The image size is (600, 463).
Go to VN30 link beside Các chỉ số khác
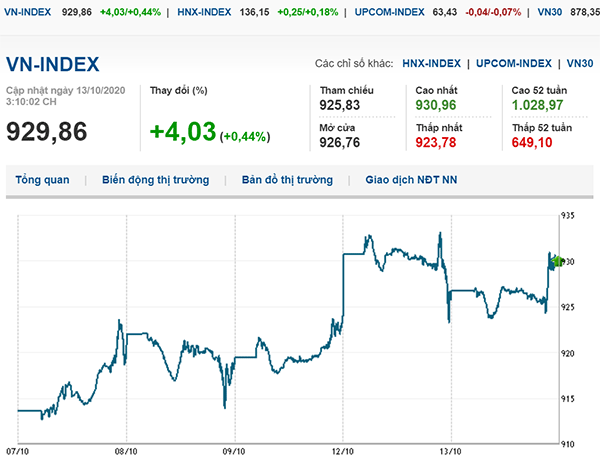(x=579, y=64)
